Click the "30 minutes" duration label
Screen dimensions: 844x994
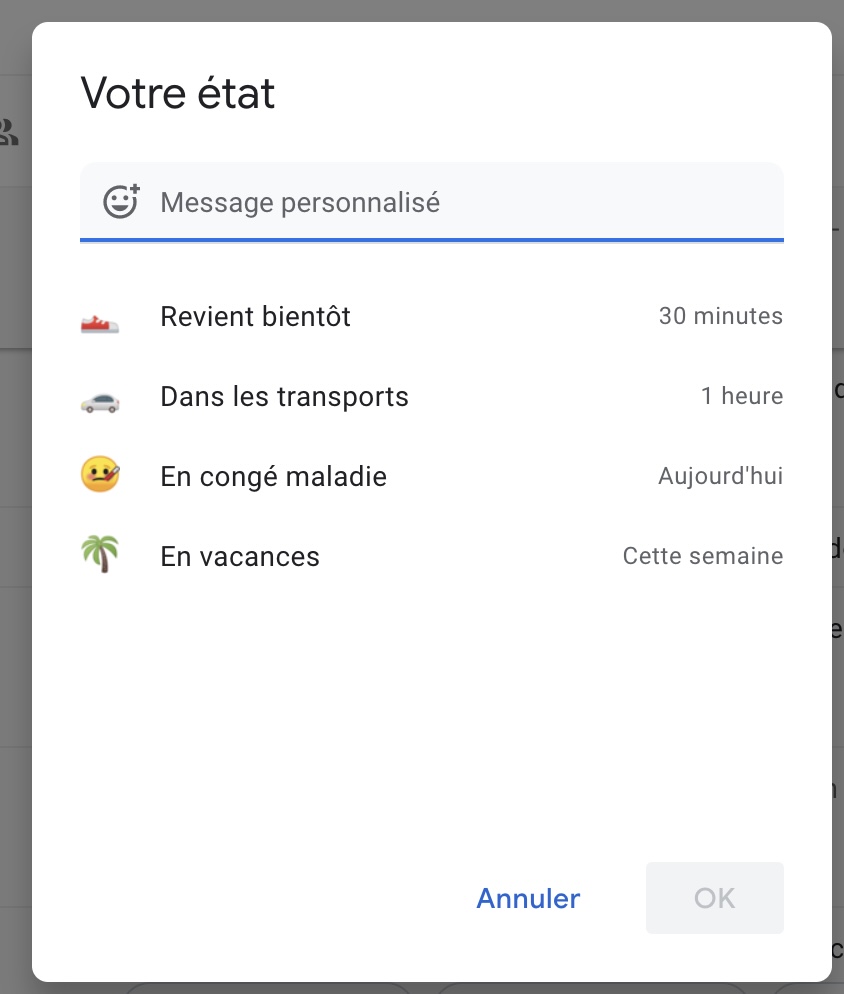720,317
